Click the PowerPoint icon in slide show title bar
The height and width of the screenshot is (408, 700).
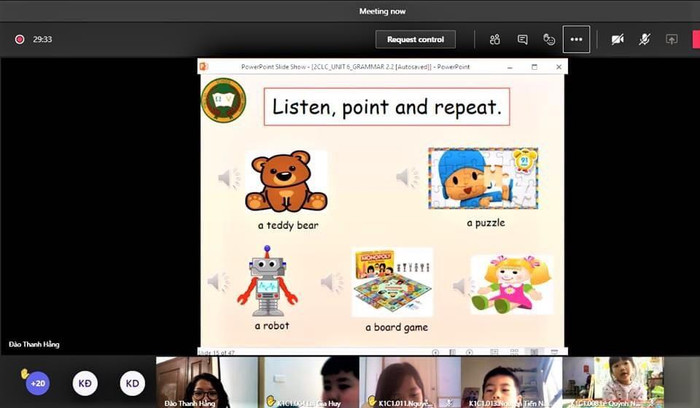tap(205, 66)
